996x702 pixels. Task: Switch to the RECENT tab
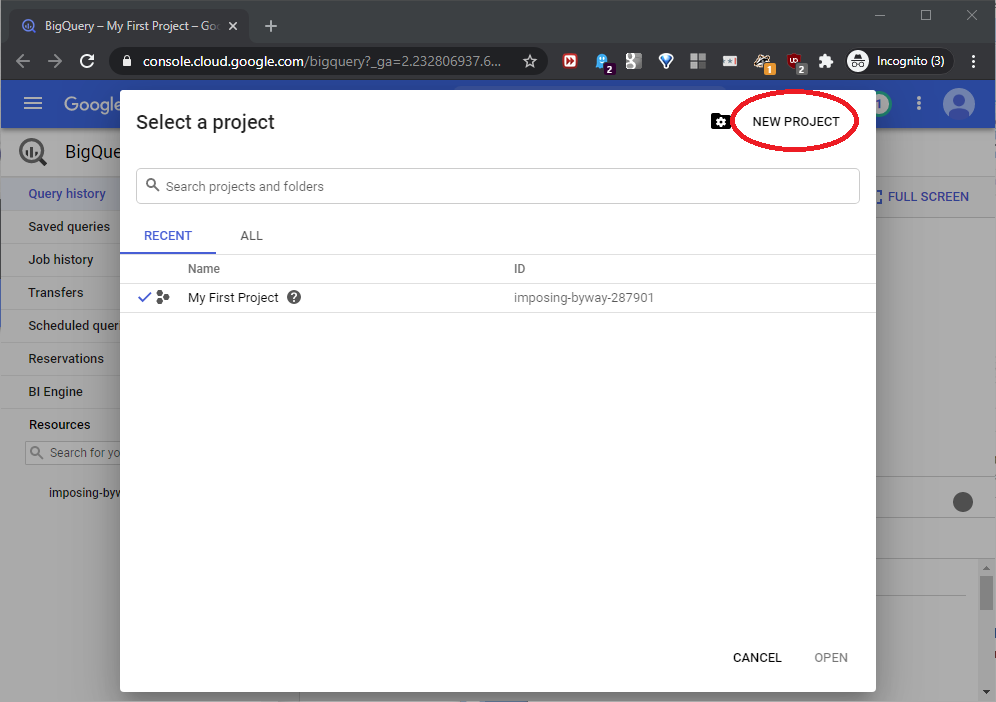[x=168, y=236]
